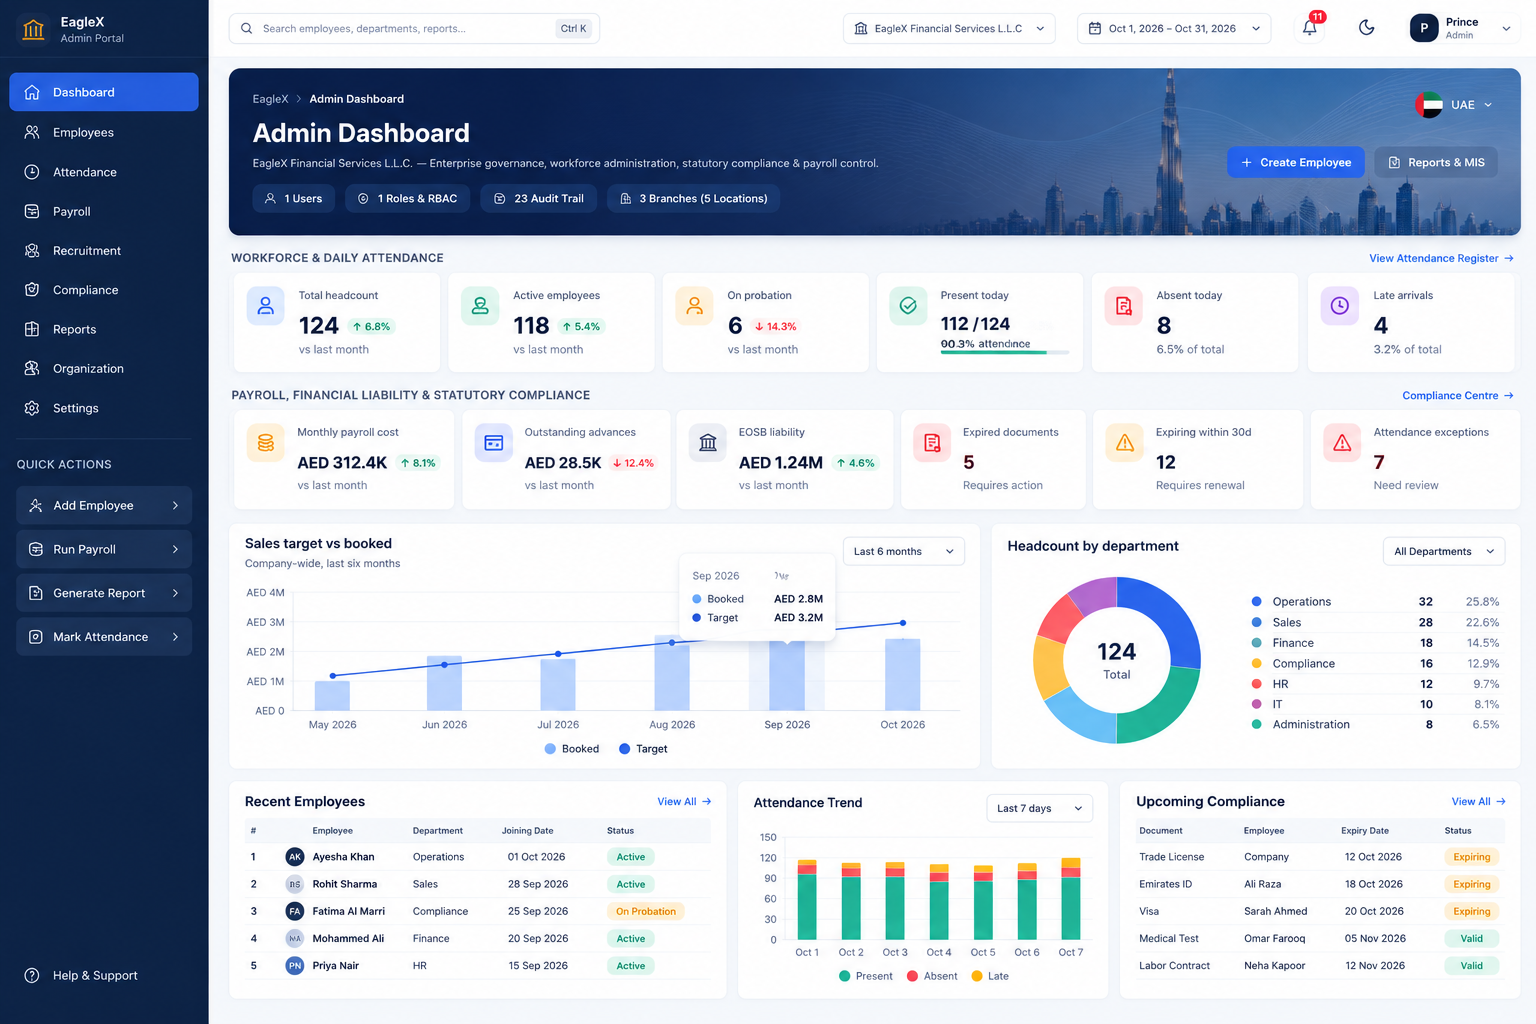Screen dimensions: 1536x1024
Task: Click the UAE flag icon
Action: pos(1429,104)
